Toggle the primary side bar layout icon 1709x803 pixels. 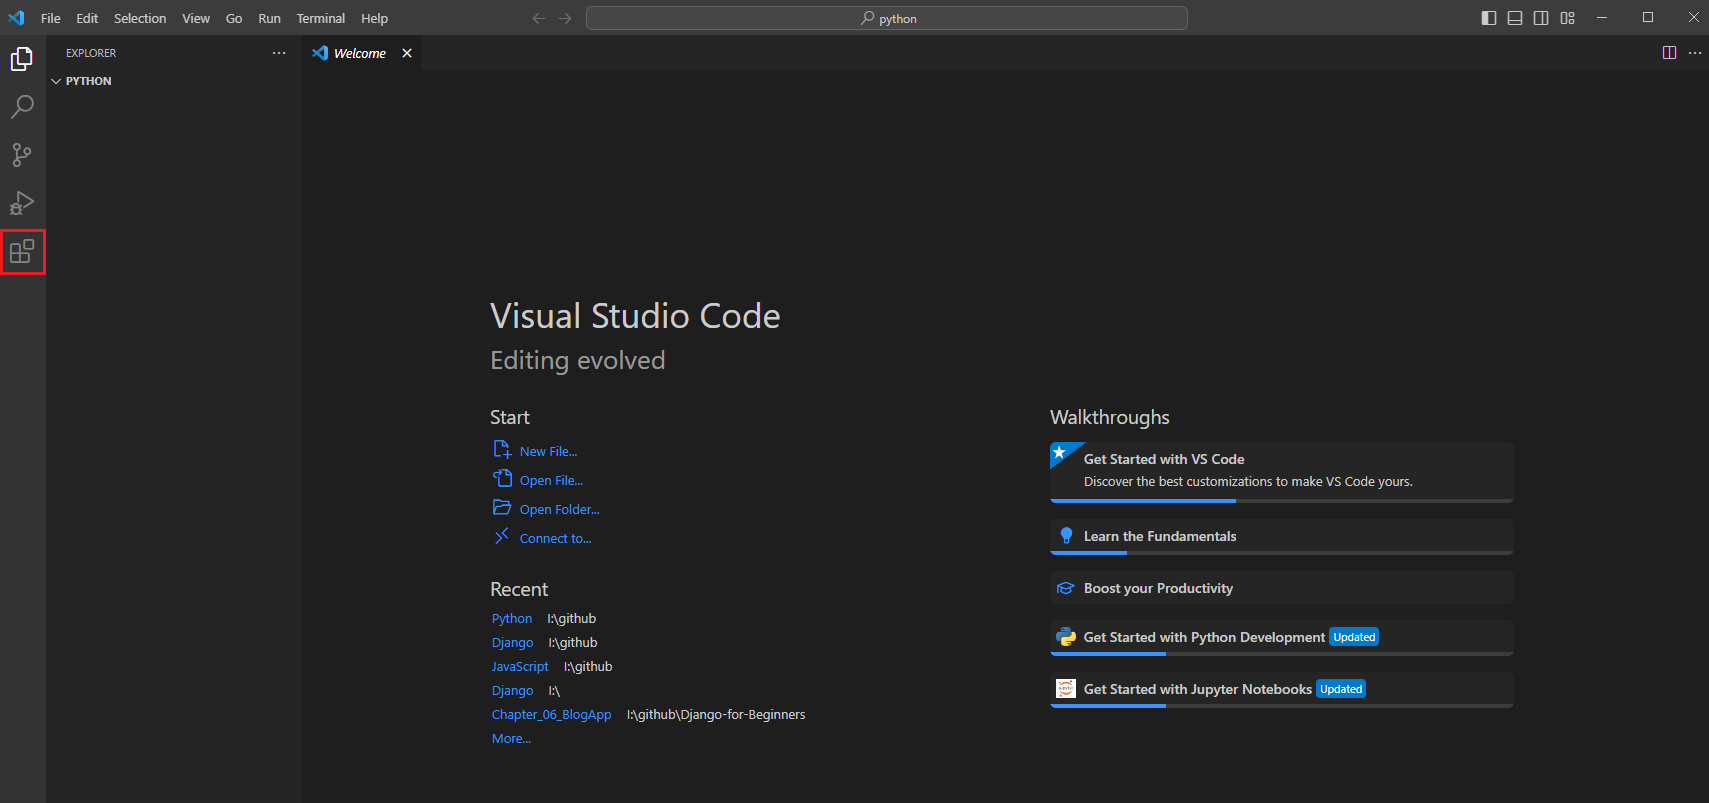(x=1489, y=18)
